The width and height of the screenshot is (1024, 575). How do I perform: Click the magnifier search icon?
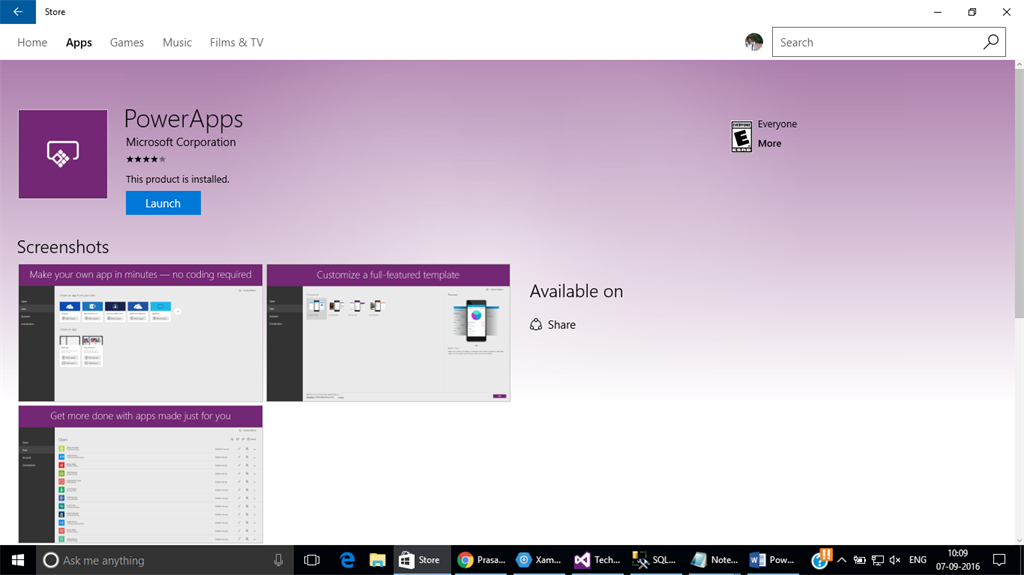click(x=991, y=42)
